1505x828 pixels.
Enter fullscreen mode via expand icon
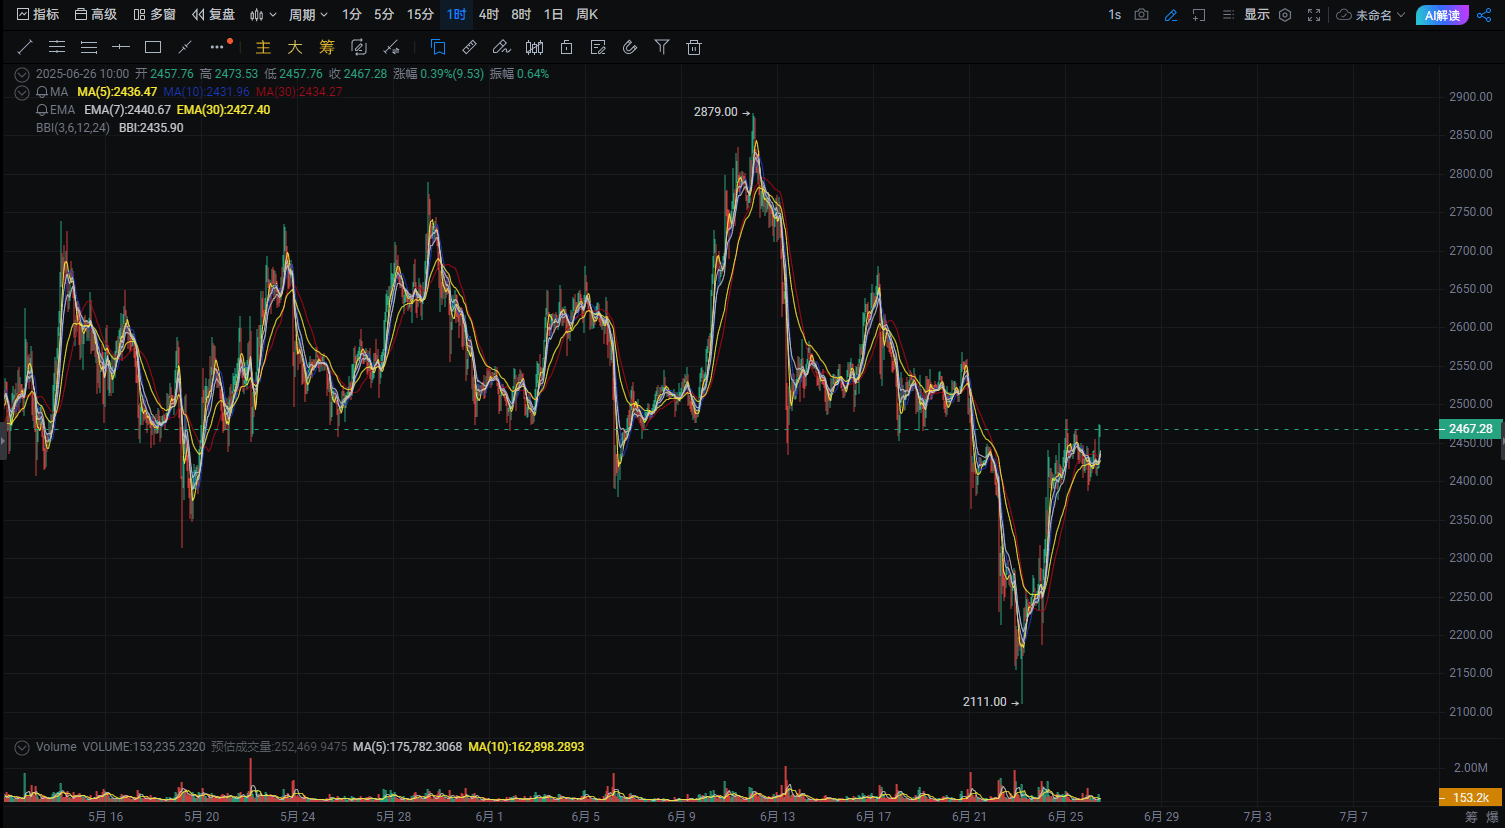coord(1314,15)
